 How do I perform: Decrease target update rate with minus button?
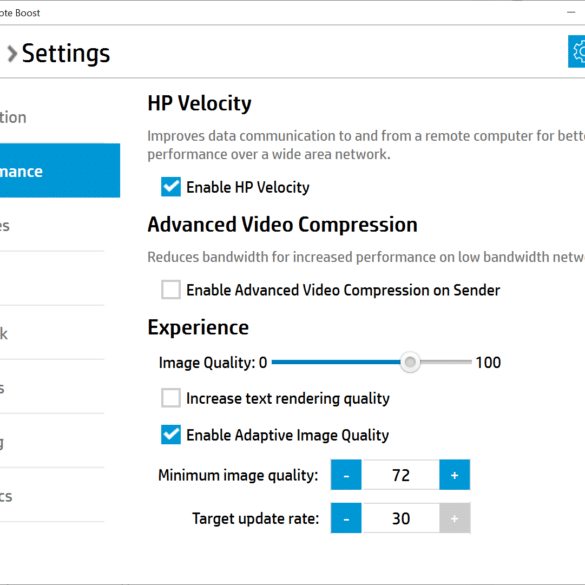pos(346,518)
